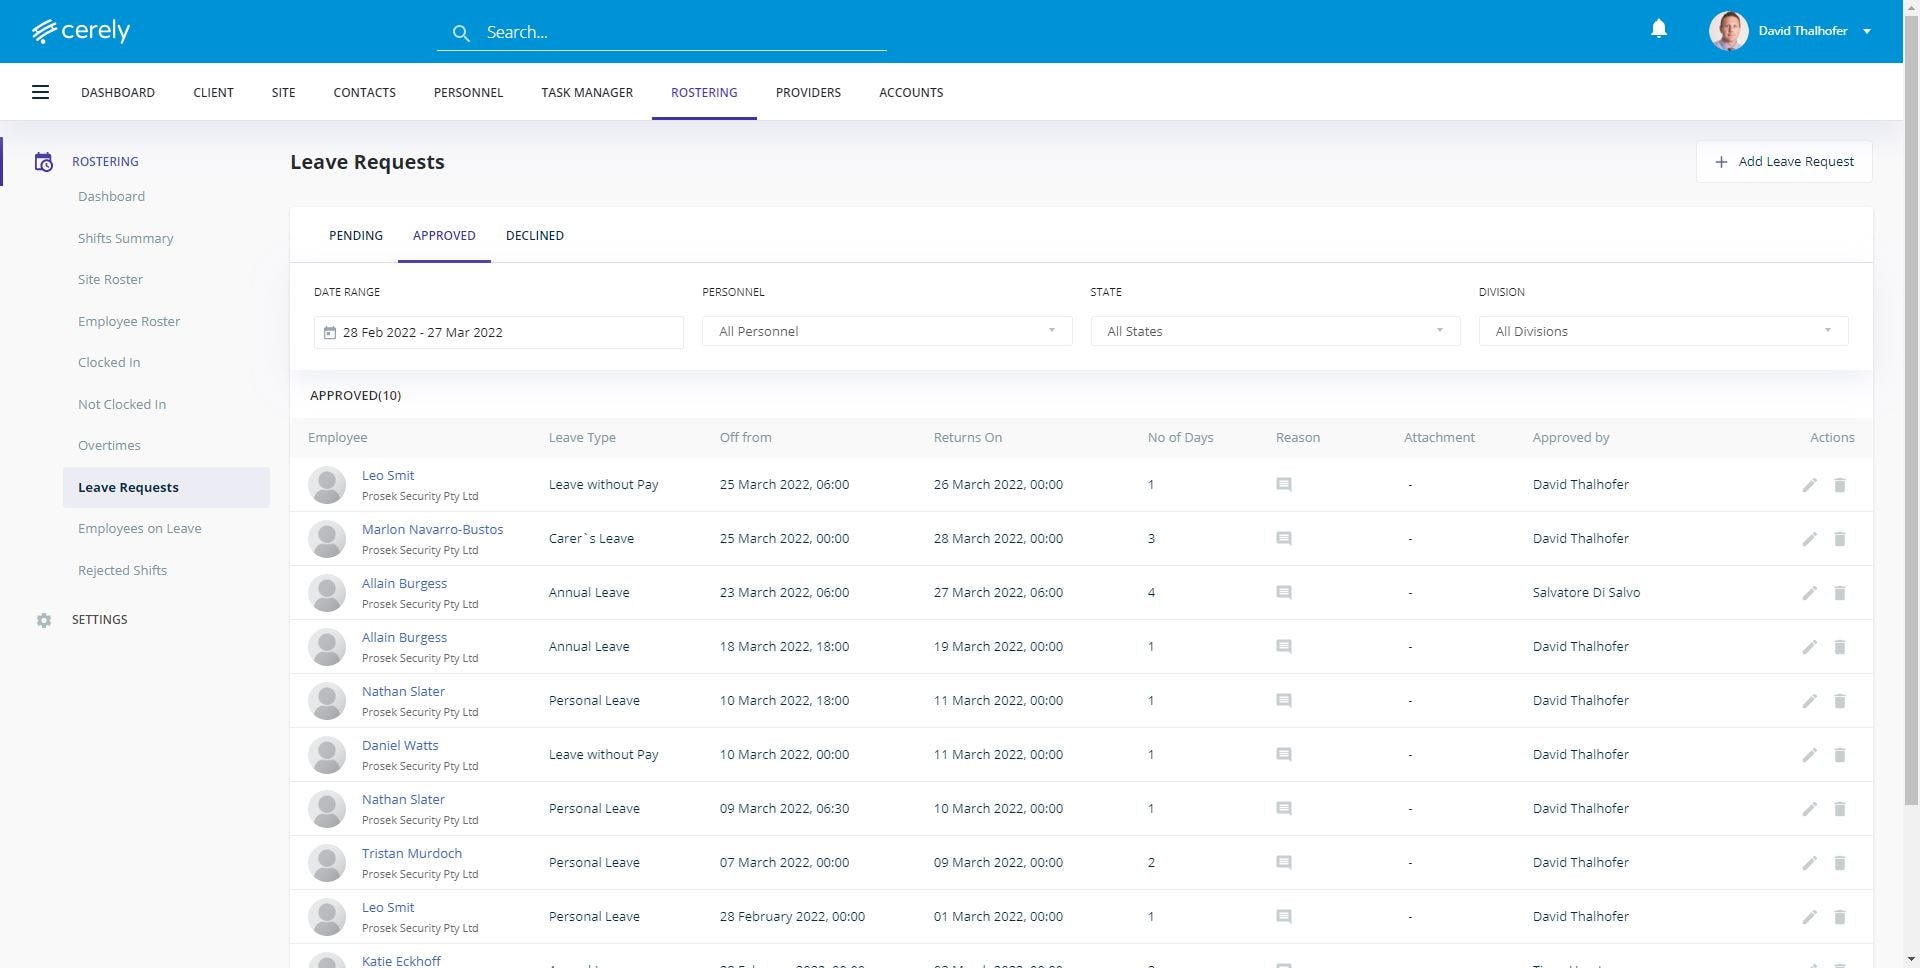Viewport: 1920px width, 968px height.
Task: Edit Leo Smit's Leave without Pay request
Action: tap(1809, 485)
